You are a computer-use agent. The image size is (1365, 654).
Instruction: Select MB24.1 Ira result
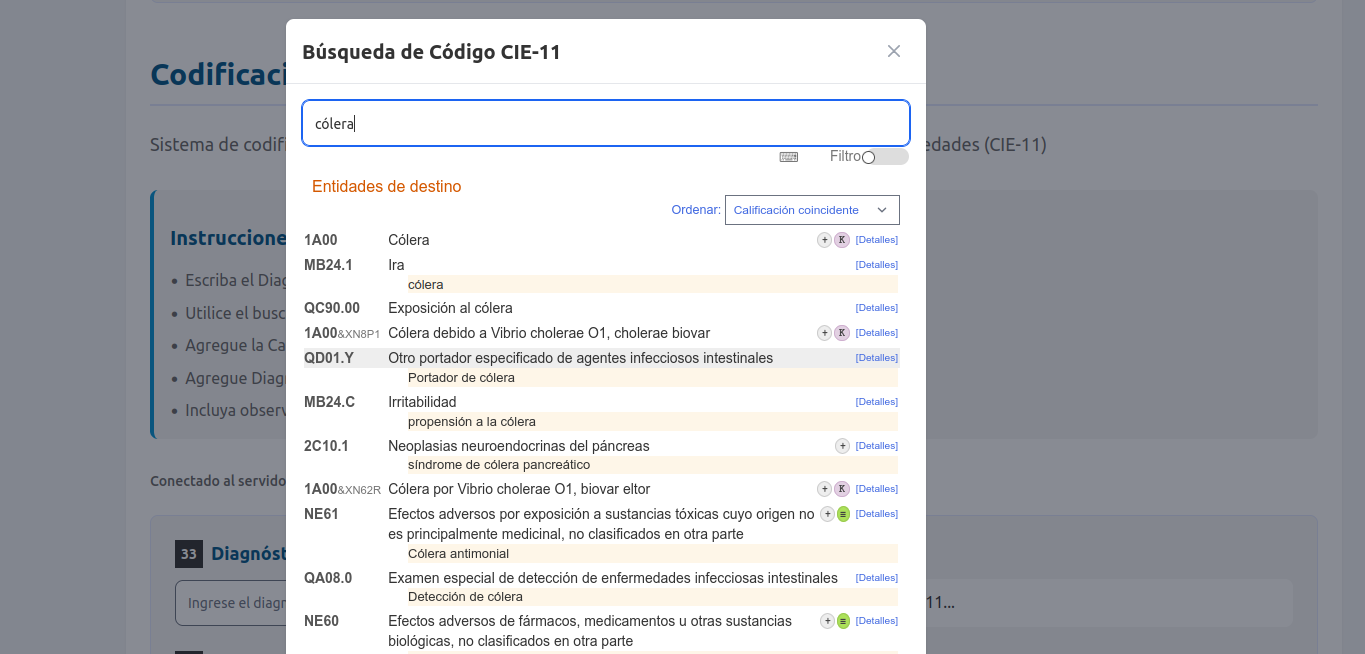[x=396, y=265]
